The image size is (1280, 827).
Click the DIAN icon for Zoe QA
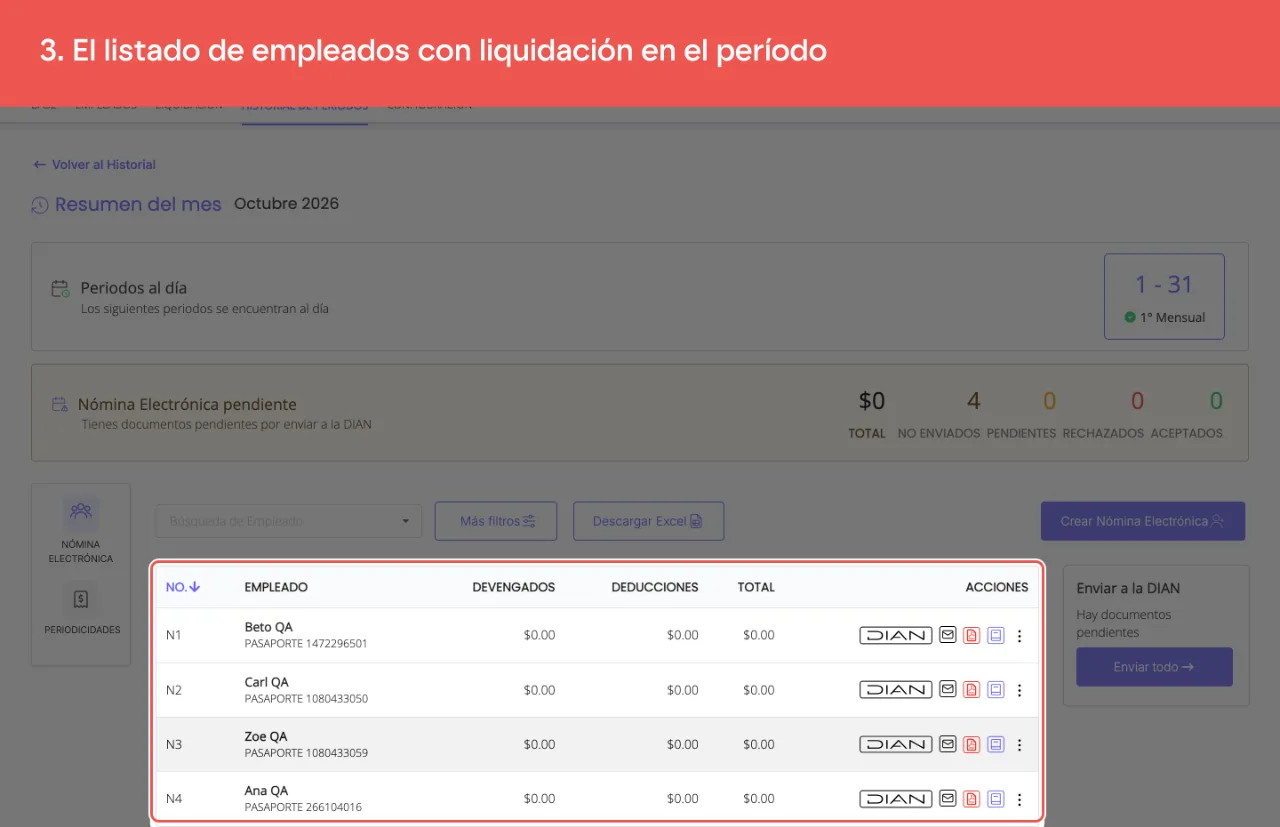click(896, 744)
